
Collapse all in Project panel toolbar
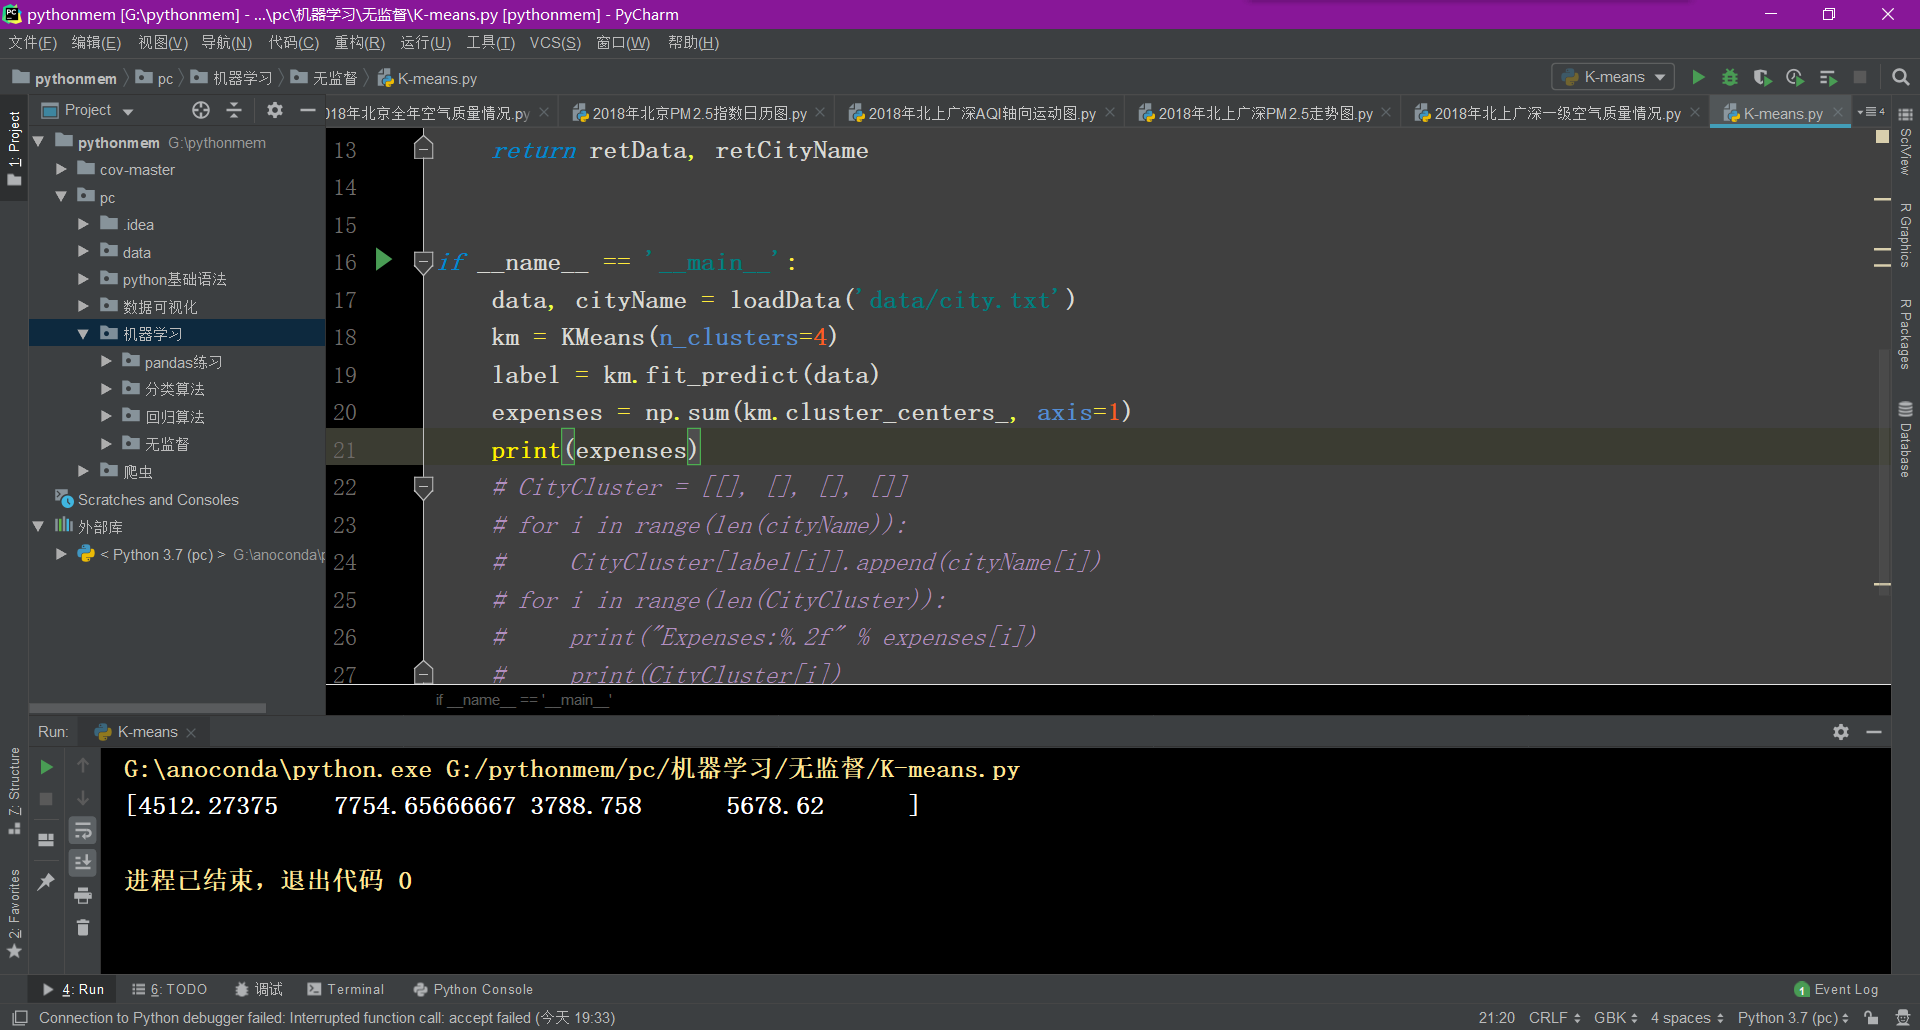234,110
